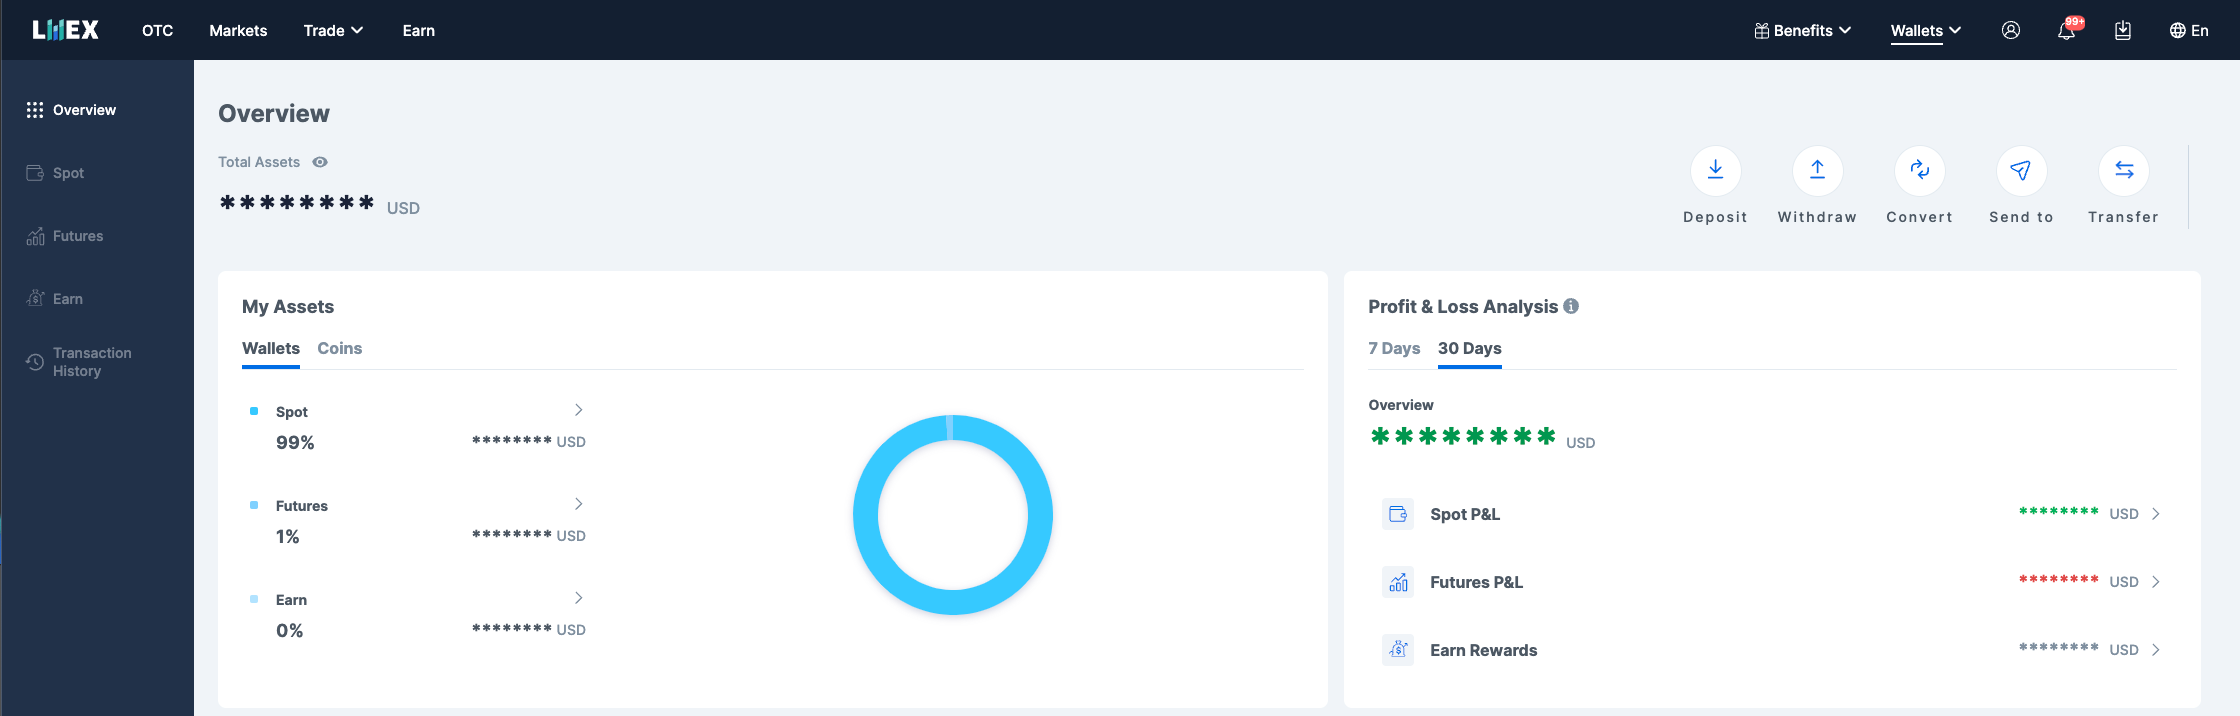The height and width of the screenshot is (716, 2240).
Task: Click the Benefits gift icon
Action: coord(1762,30)
